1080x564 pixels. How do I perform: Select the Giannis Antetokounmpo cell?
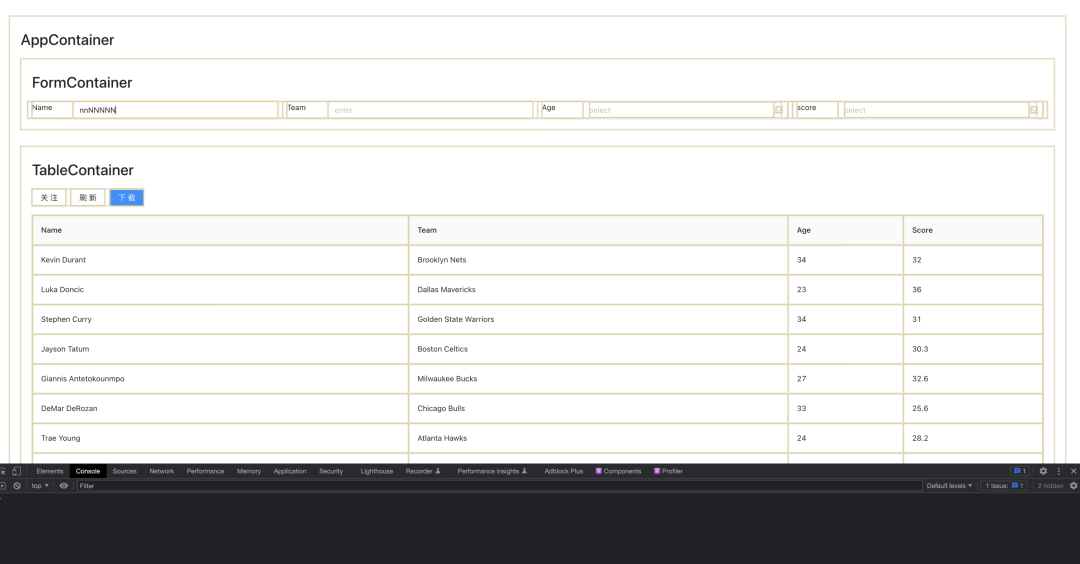220,378
